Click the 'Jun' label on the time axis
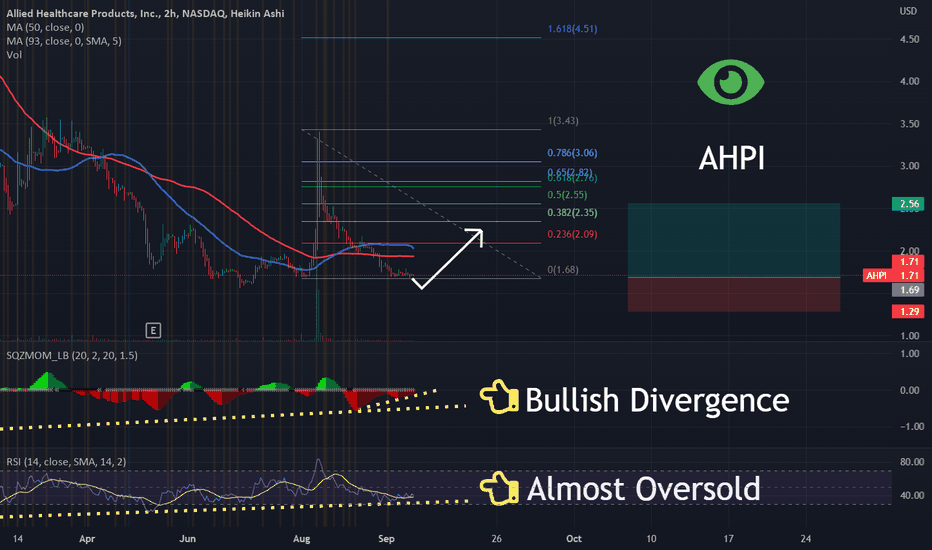932x550 pixels. (187, 539)
